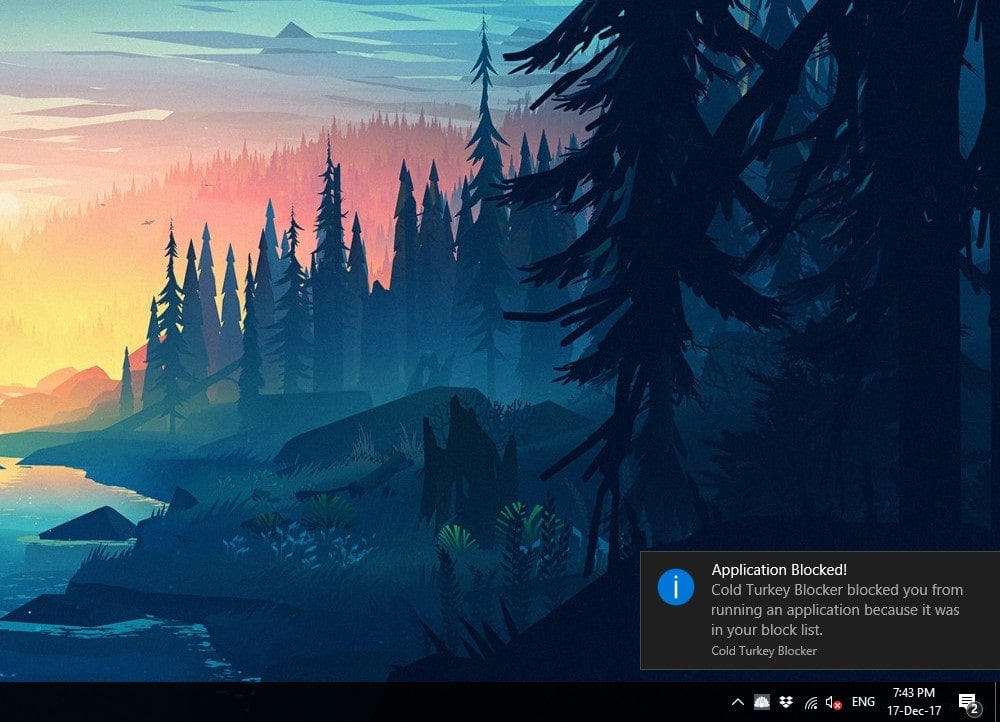The width and height of the screenshot is (1000, 722).
Task: Open the clock showing 7:43 PM
Action: 914,701
